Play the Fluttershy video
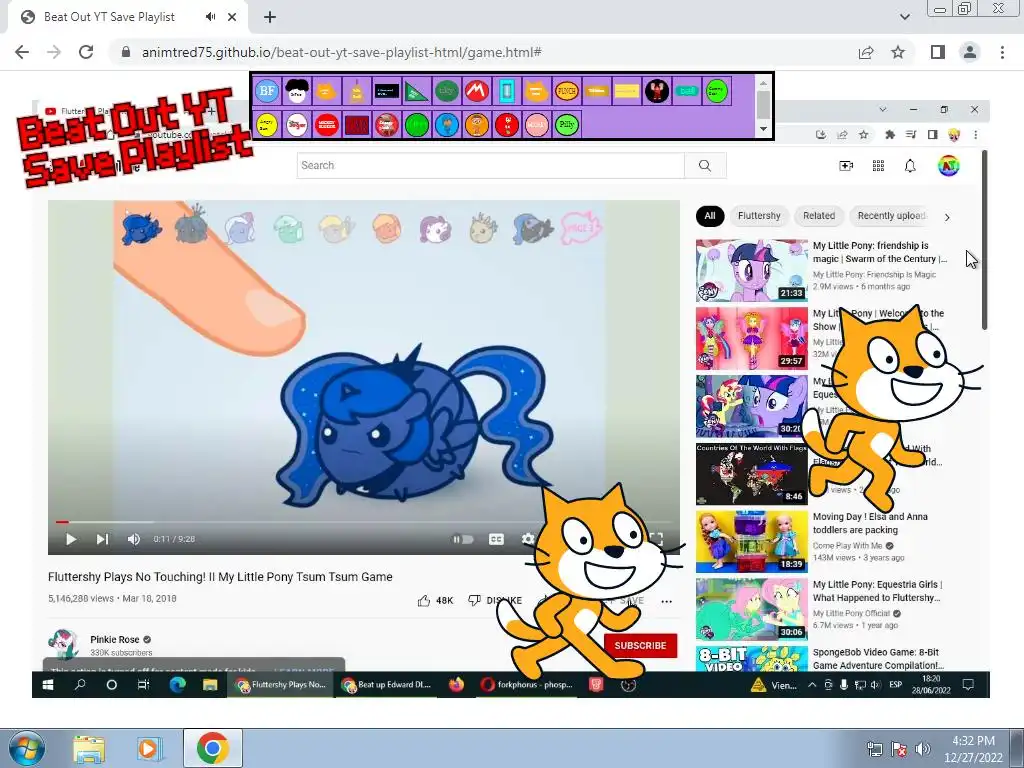 point(71,539)
